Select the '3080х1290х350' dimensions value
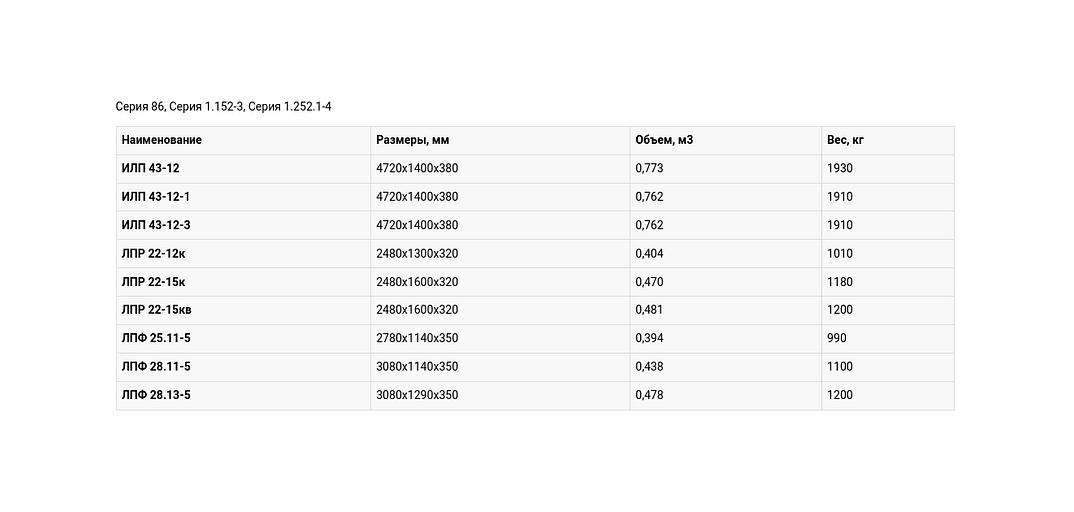This screenshot has width=1074, height=512. 417,395
